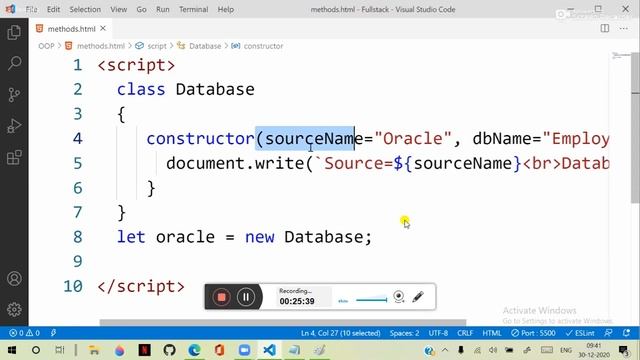
Task: Change language mode HTML
Action: tap(492, 333)
